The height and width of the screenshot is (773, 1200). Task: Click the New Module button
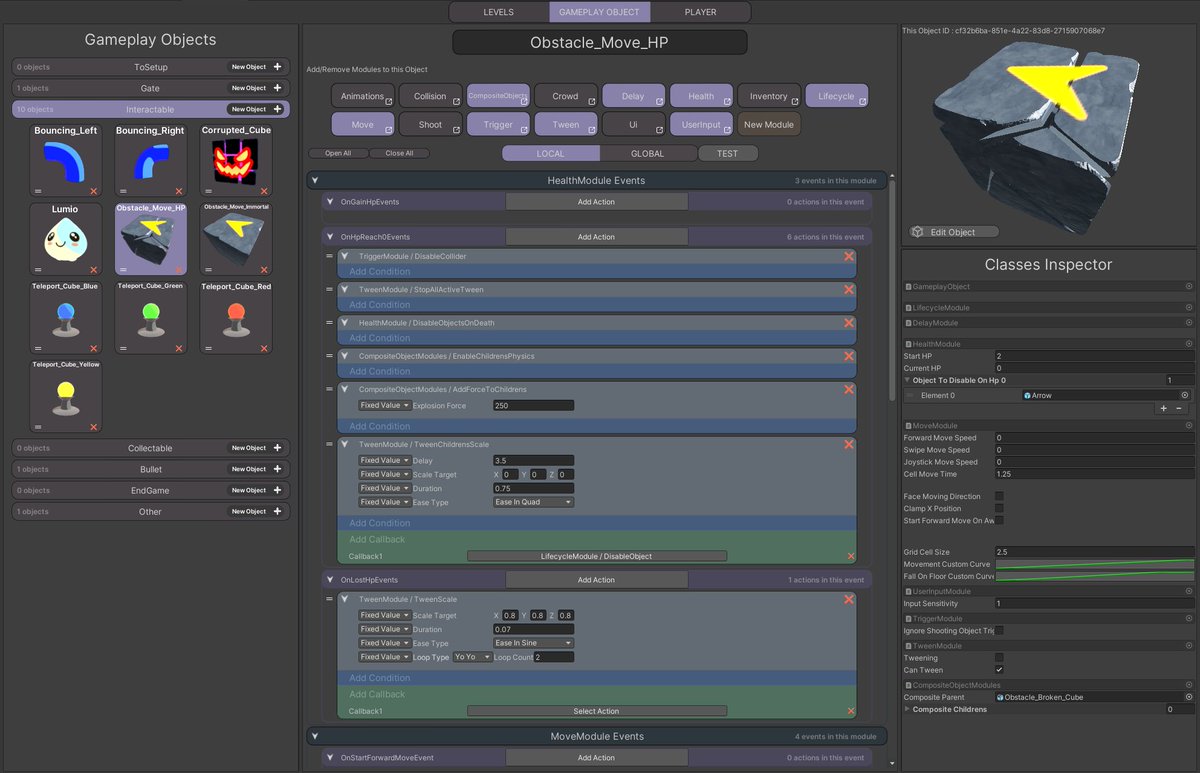tap(768, 125)
